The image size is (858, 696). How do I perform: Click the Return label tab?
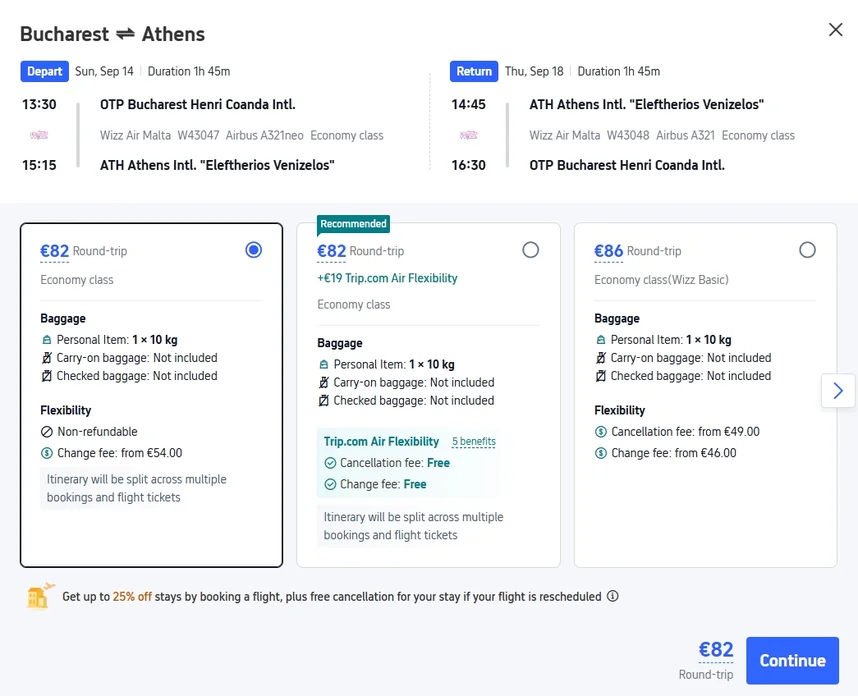(x=474, y=71)
